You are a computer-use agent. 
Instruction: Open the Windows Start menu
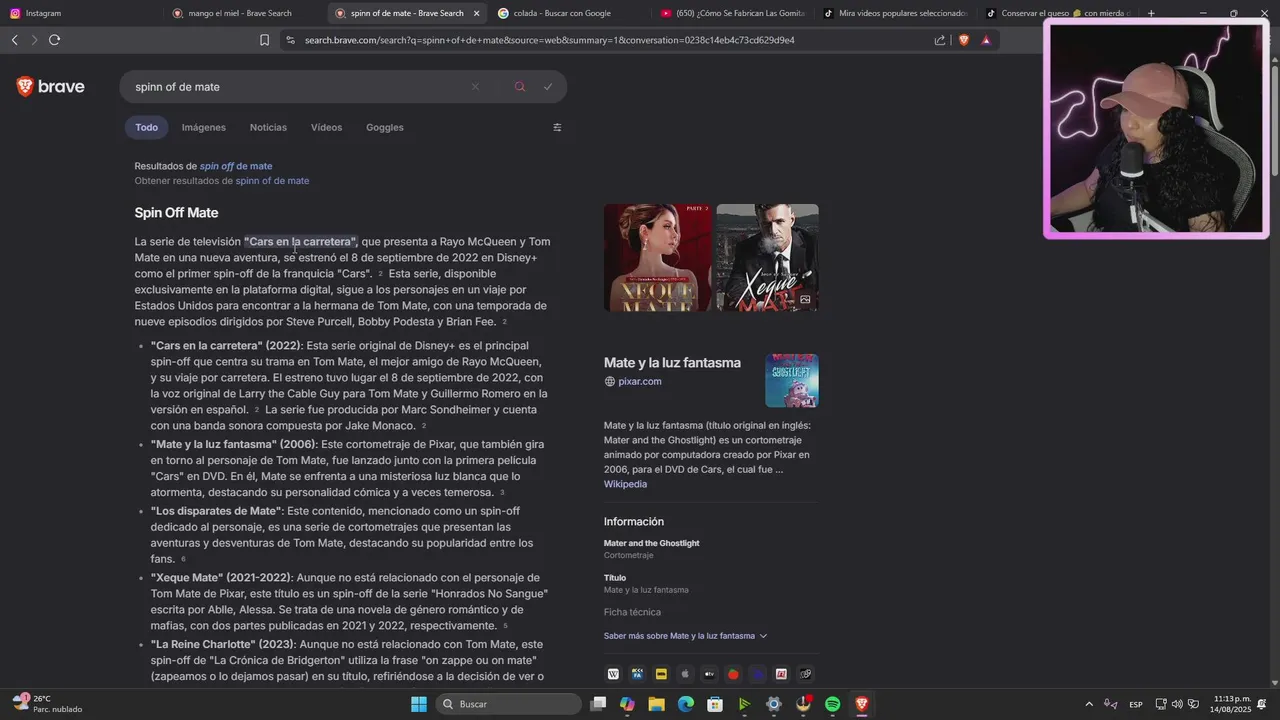[x=418, y=704]
